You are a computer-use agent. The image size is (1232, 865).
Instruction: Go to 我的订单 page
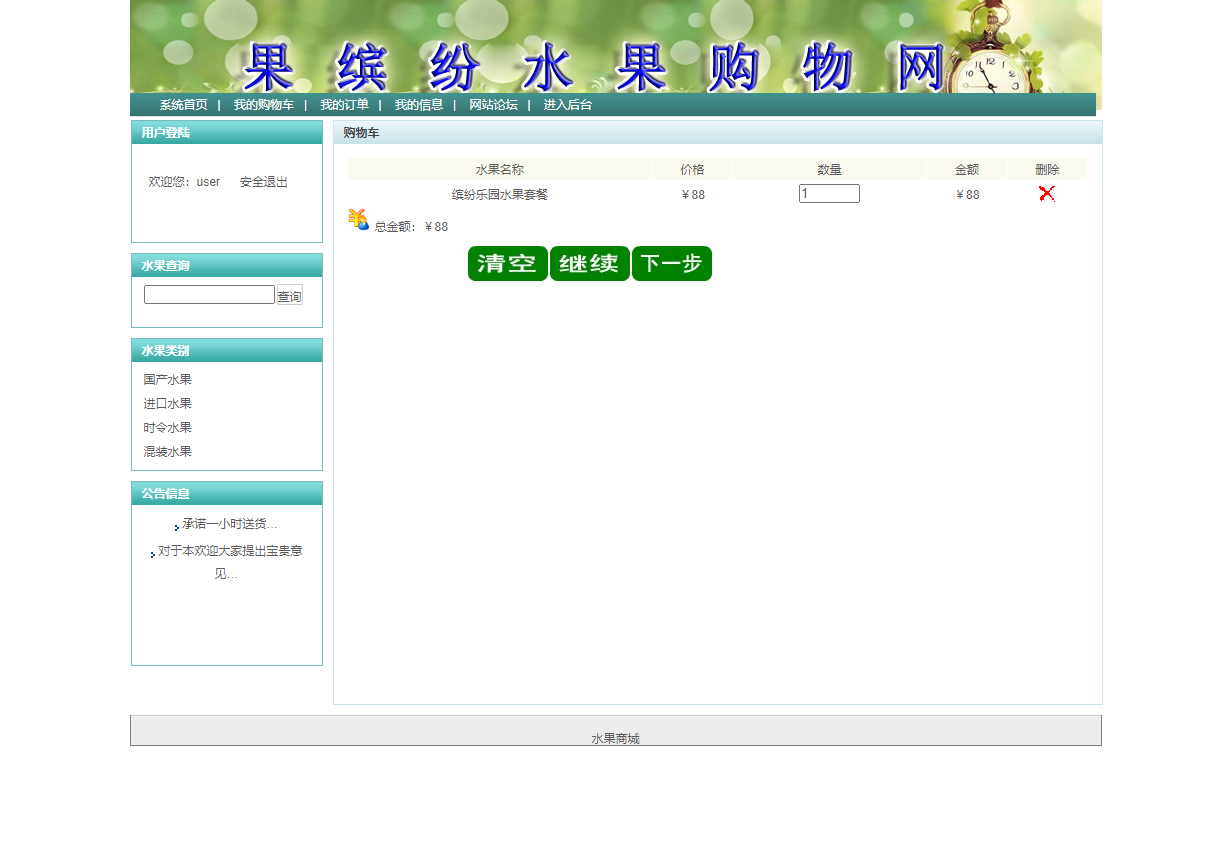[x=344, y=105]
